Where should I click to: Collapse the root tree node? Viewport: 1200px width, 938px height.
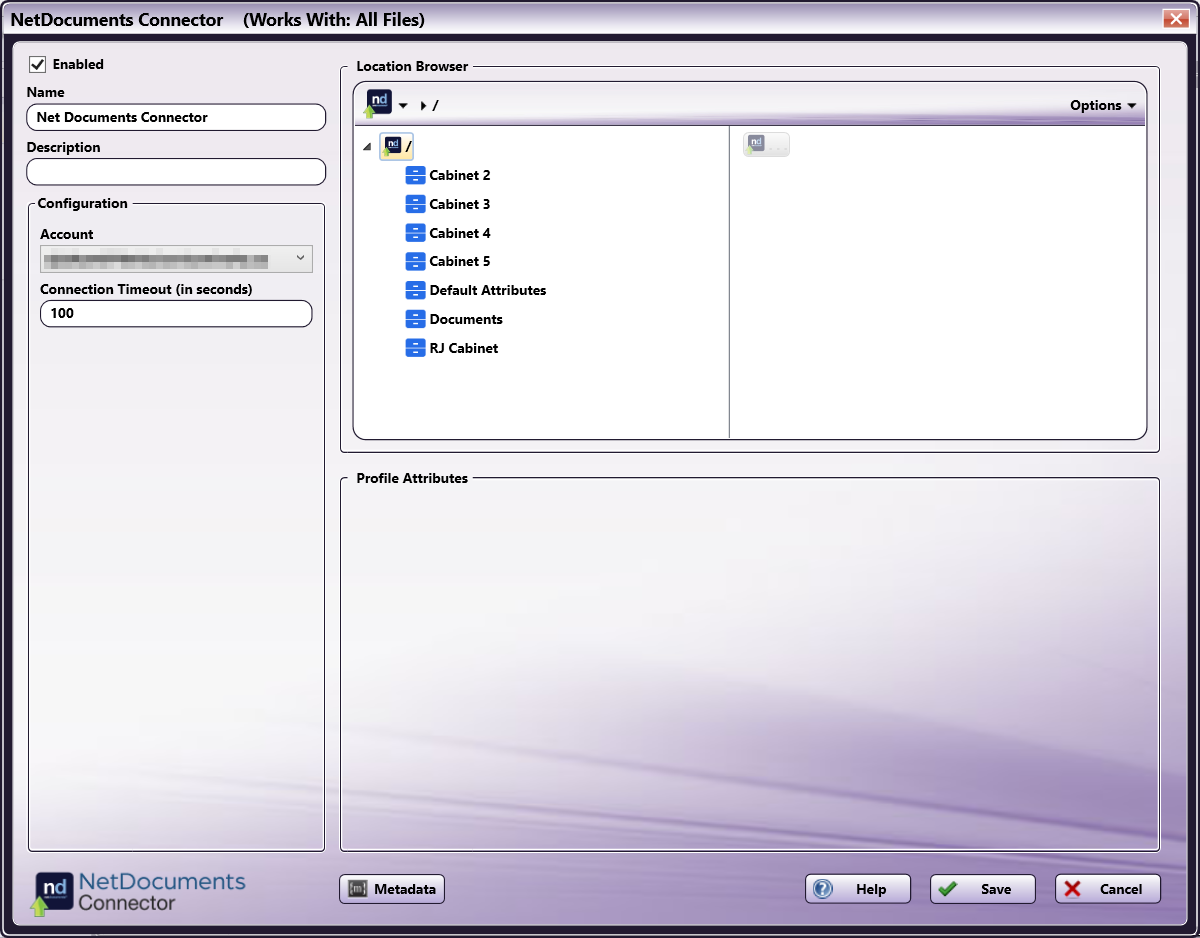click(x=367, y=148)
